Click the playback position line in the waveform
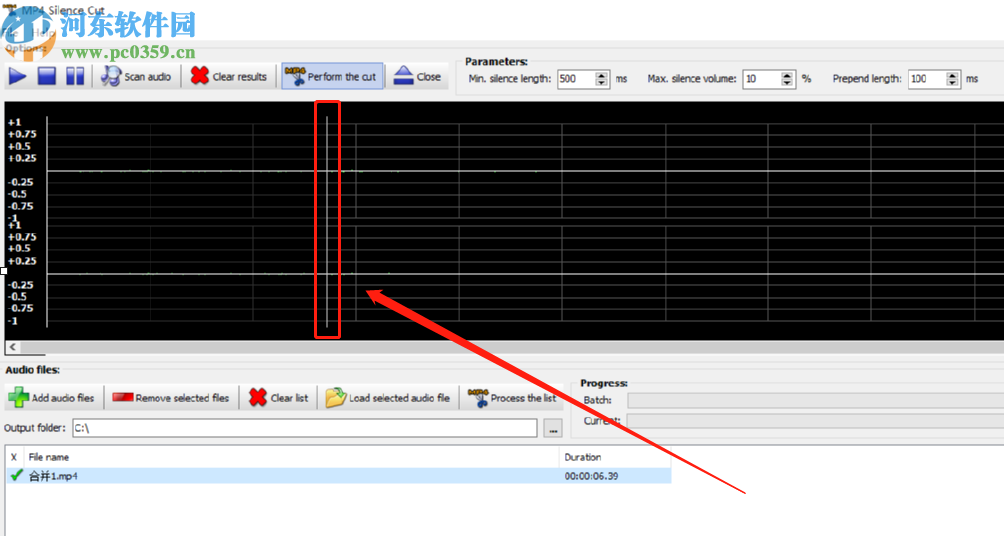1004x536 pixels. click(327, 221)
